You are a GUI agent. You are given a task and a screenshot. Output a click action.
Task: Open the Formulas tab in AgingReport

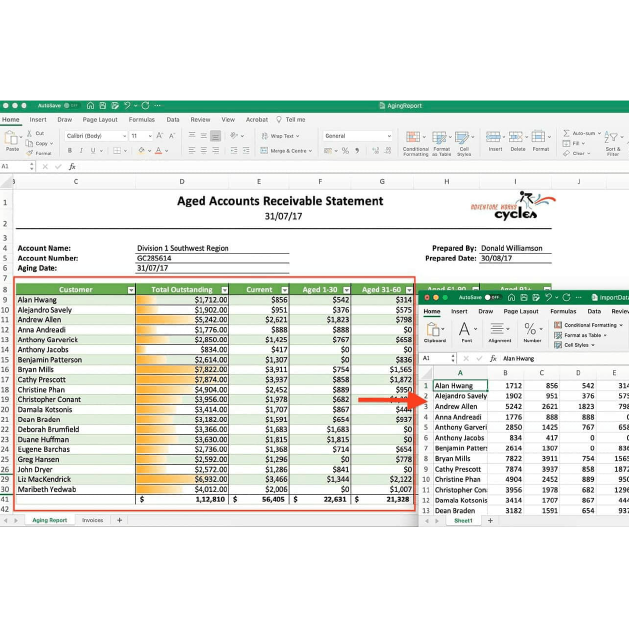click(x=142, y=120)
